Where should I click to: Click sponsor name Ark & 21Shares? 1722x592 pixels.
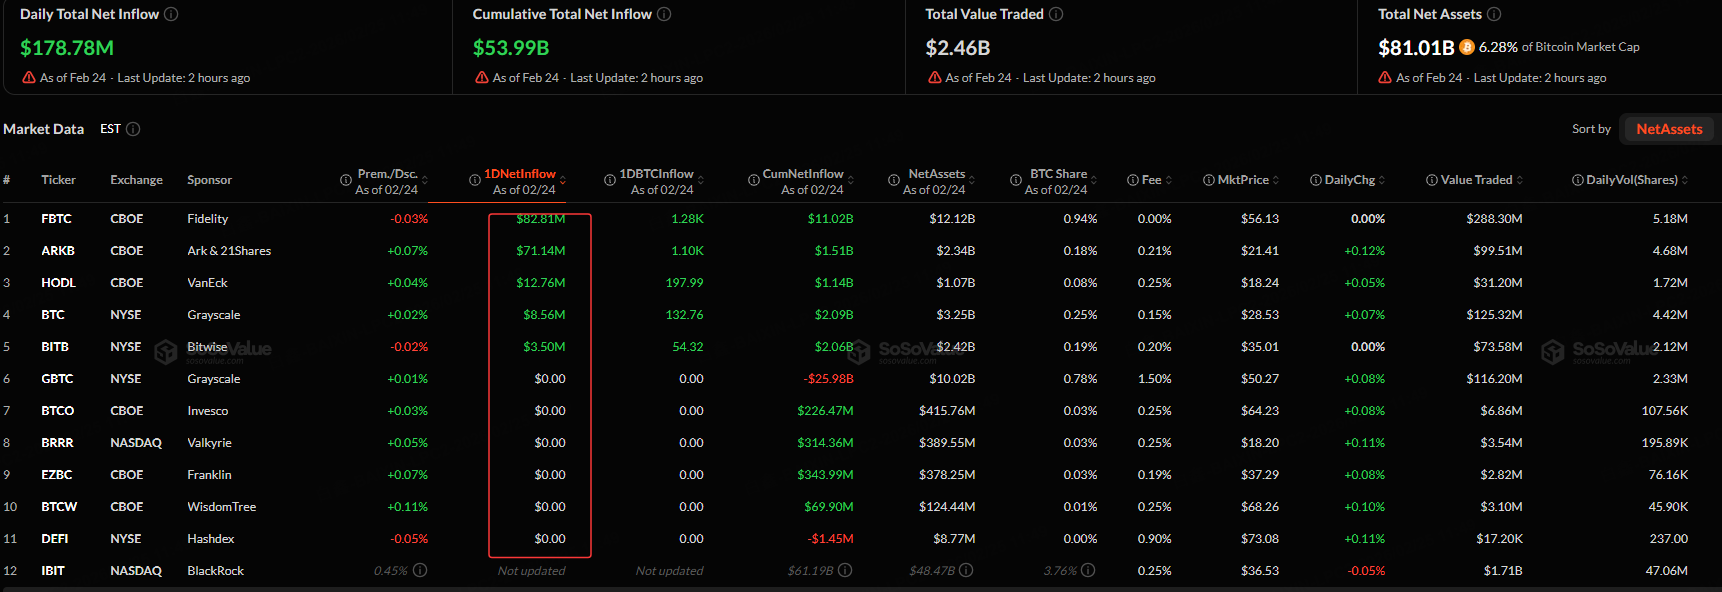[229, 251]
